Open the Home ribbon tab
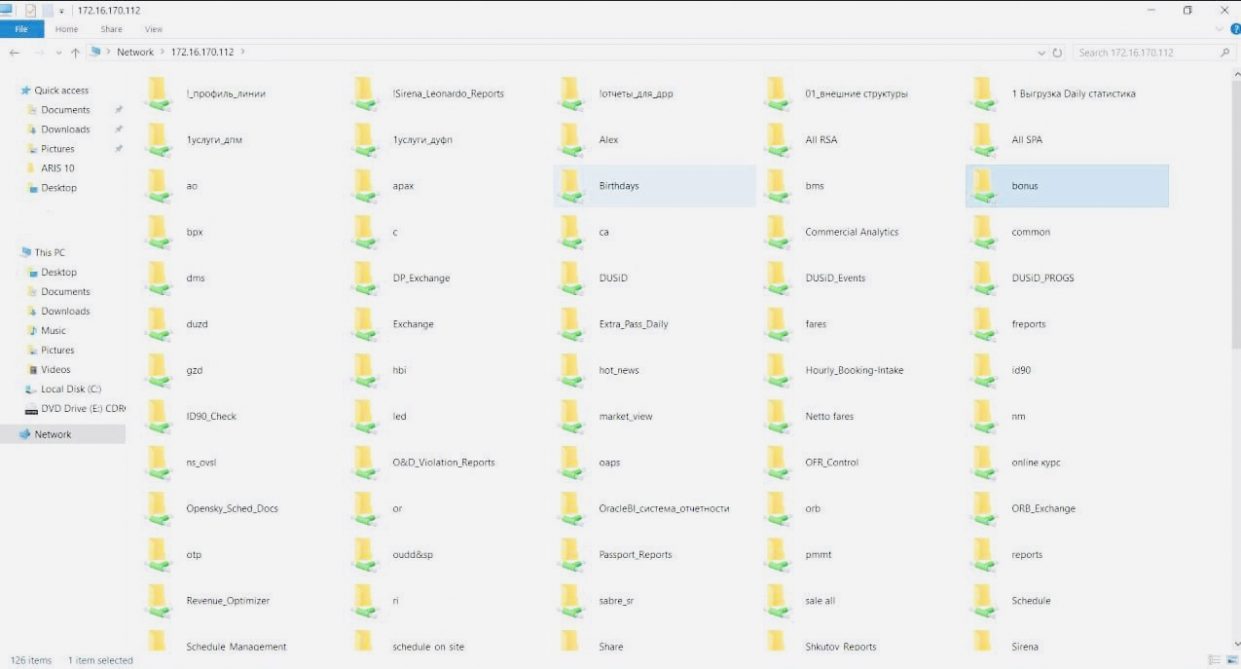This screenshot has width=1241, height=669. pos(66,30)
